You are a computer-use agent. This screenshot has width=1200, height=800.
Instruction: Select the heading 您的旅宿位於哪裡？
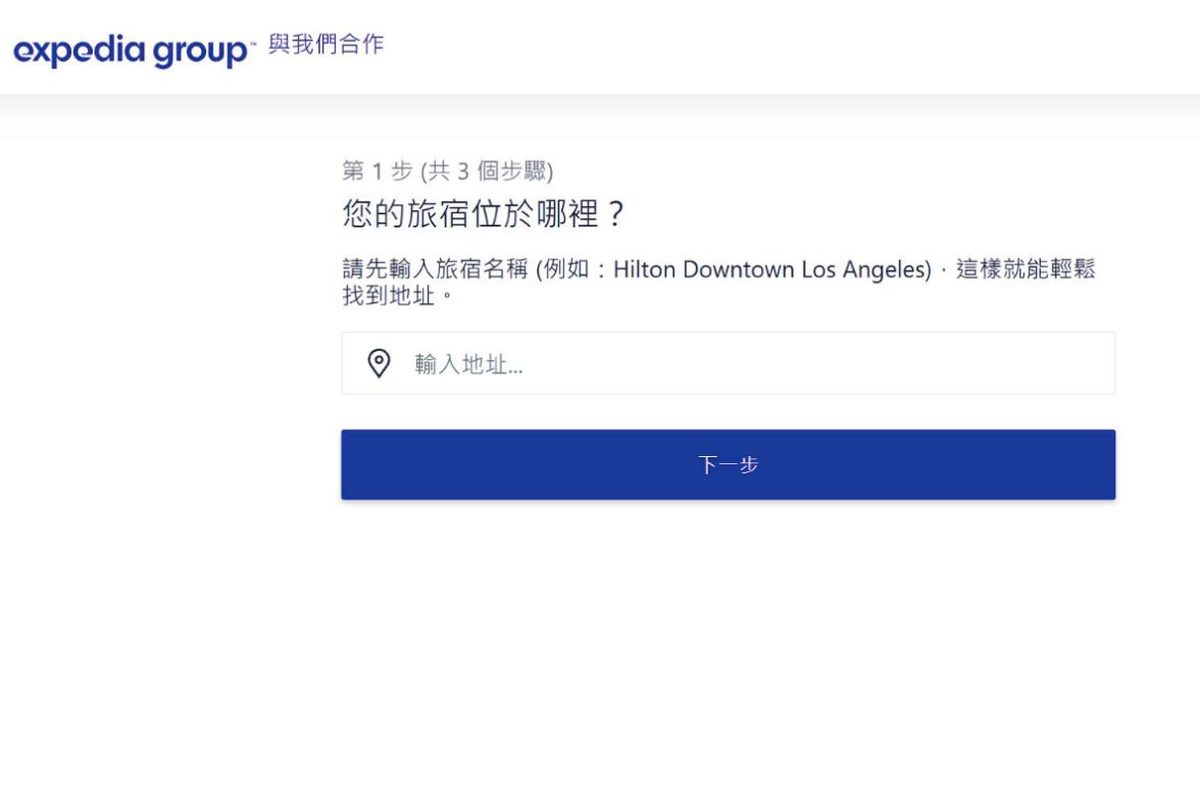pos(483,214)
